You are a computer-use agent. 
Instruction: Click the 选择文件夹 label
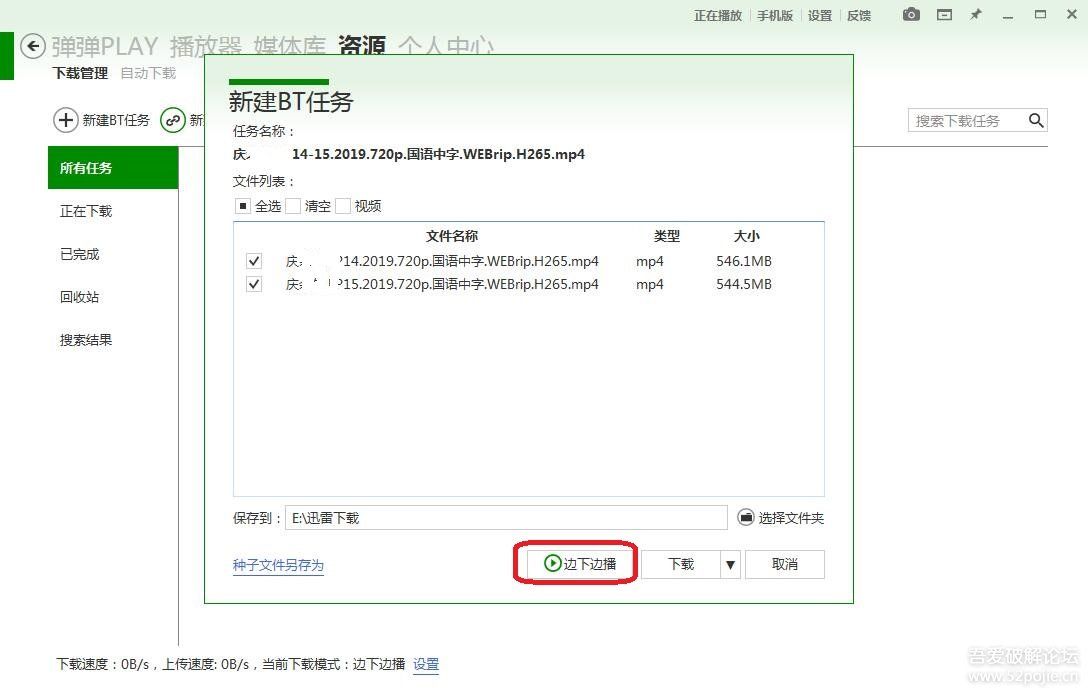[791, 518]
